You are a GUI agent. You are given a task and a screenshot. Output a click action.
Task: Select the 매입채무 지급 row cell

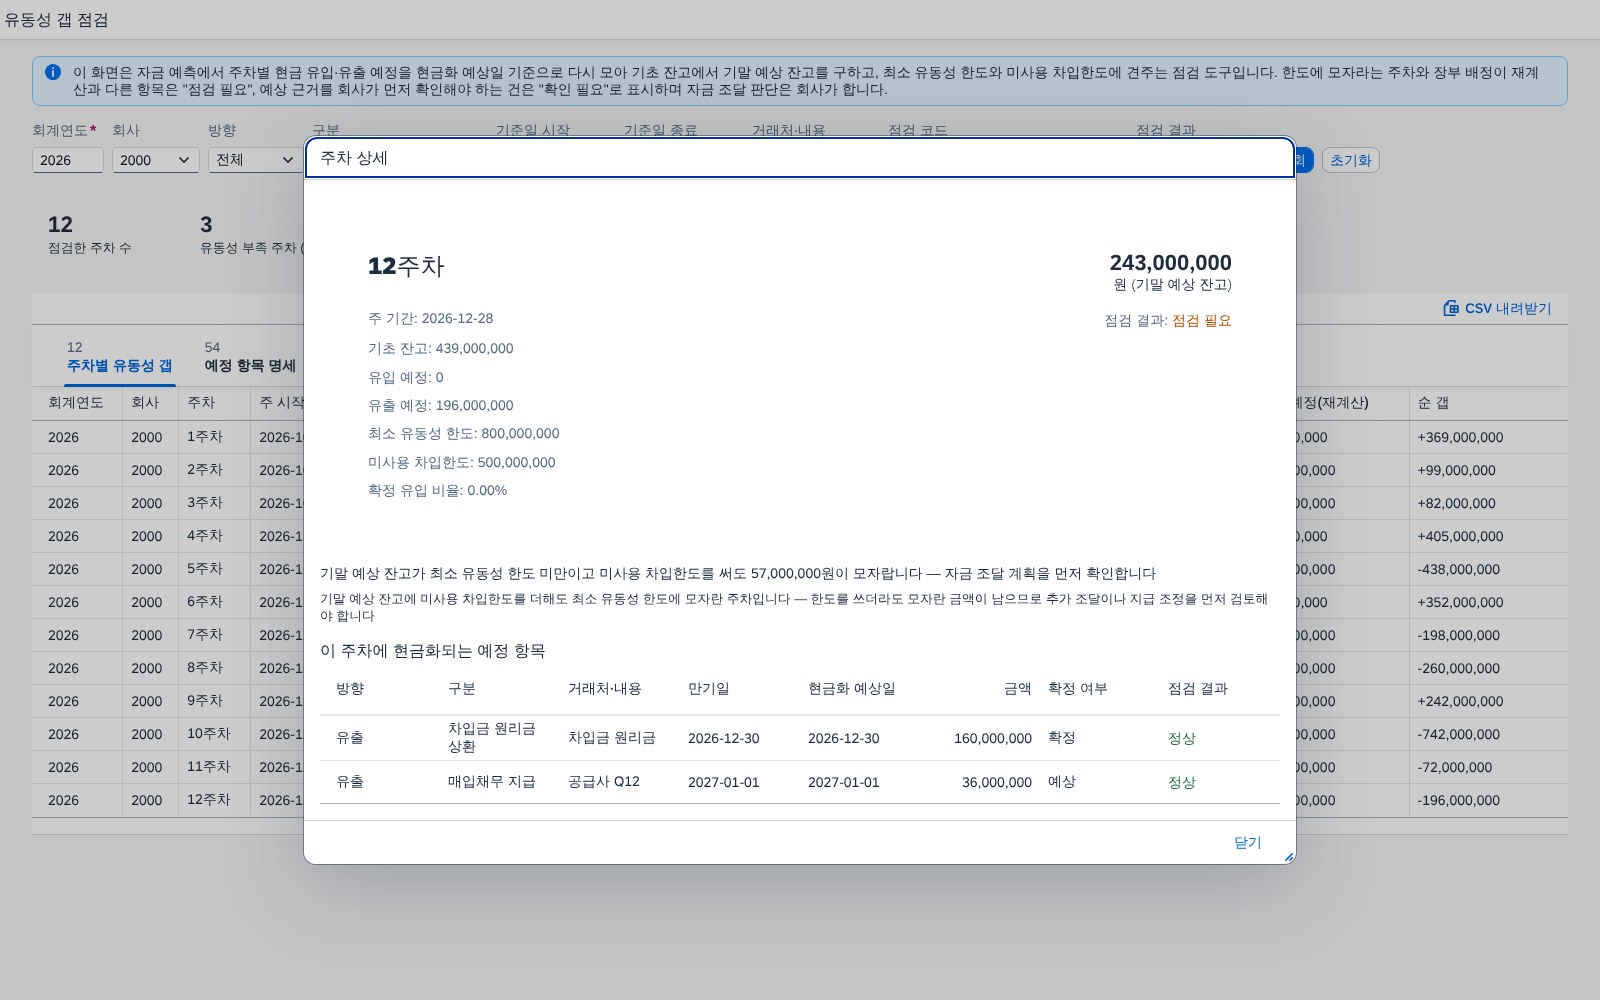492,782
